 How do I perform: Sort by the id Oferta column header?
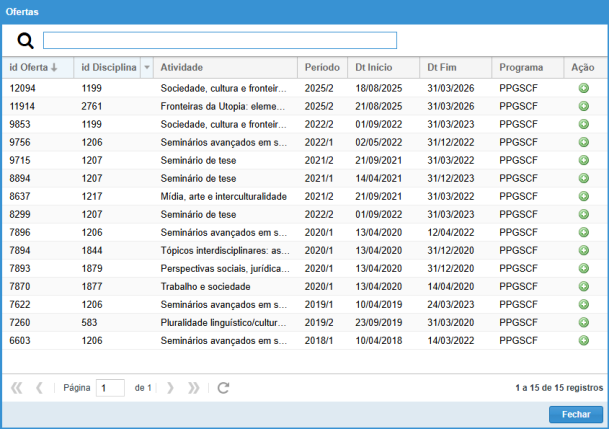[x=32, y=68]
